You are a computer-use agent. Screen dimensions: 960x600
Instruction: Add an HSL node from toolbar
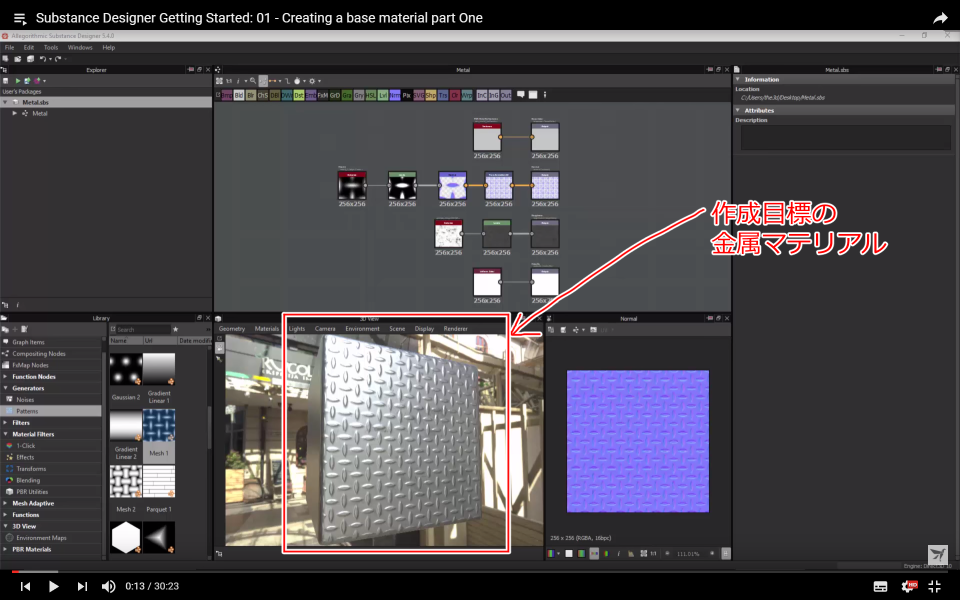371,96
